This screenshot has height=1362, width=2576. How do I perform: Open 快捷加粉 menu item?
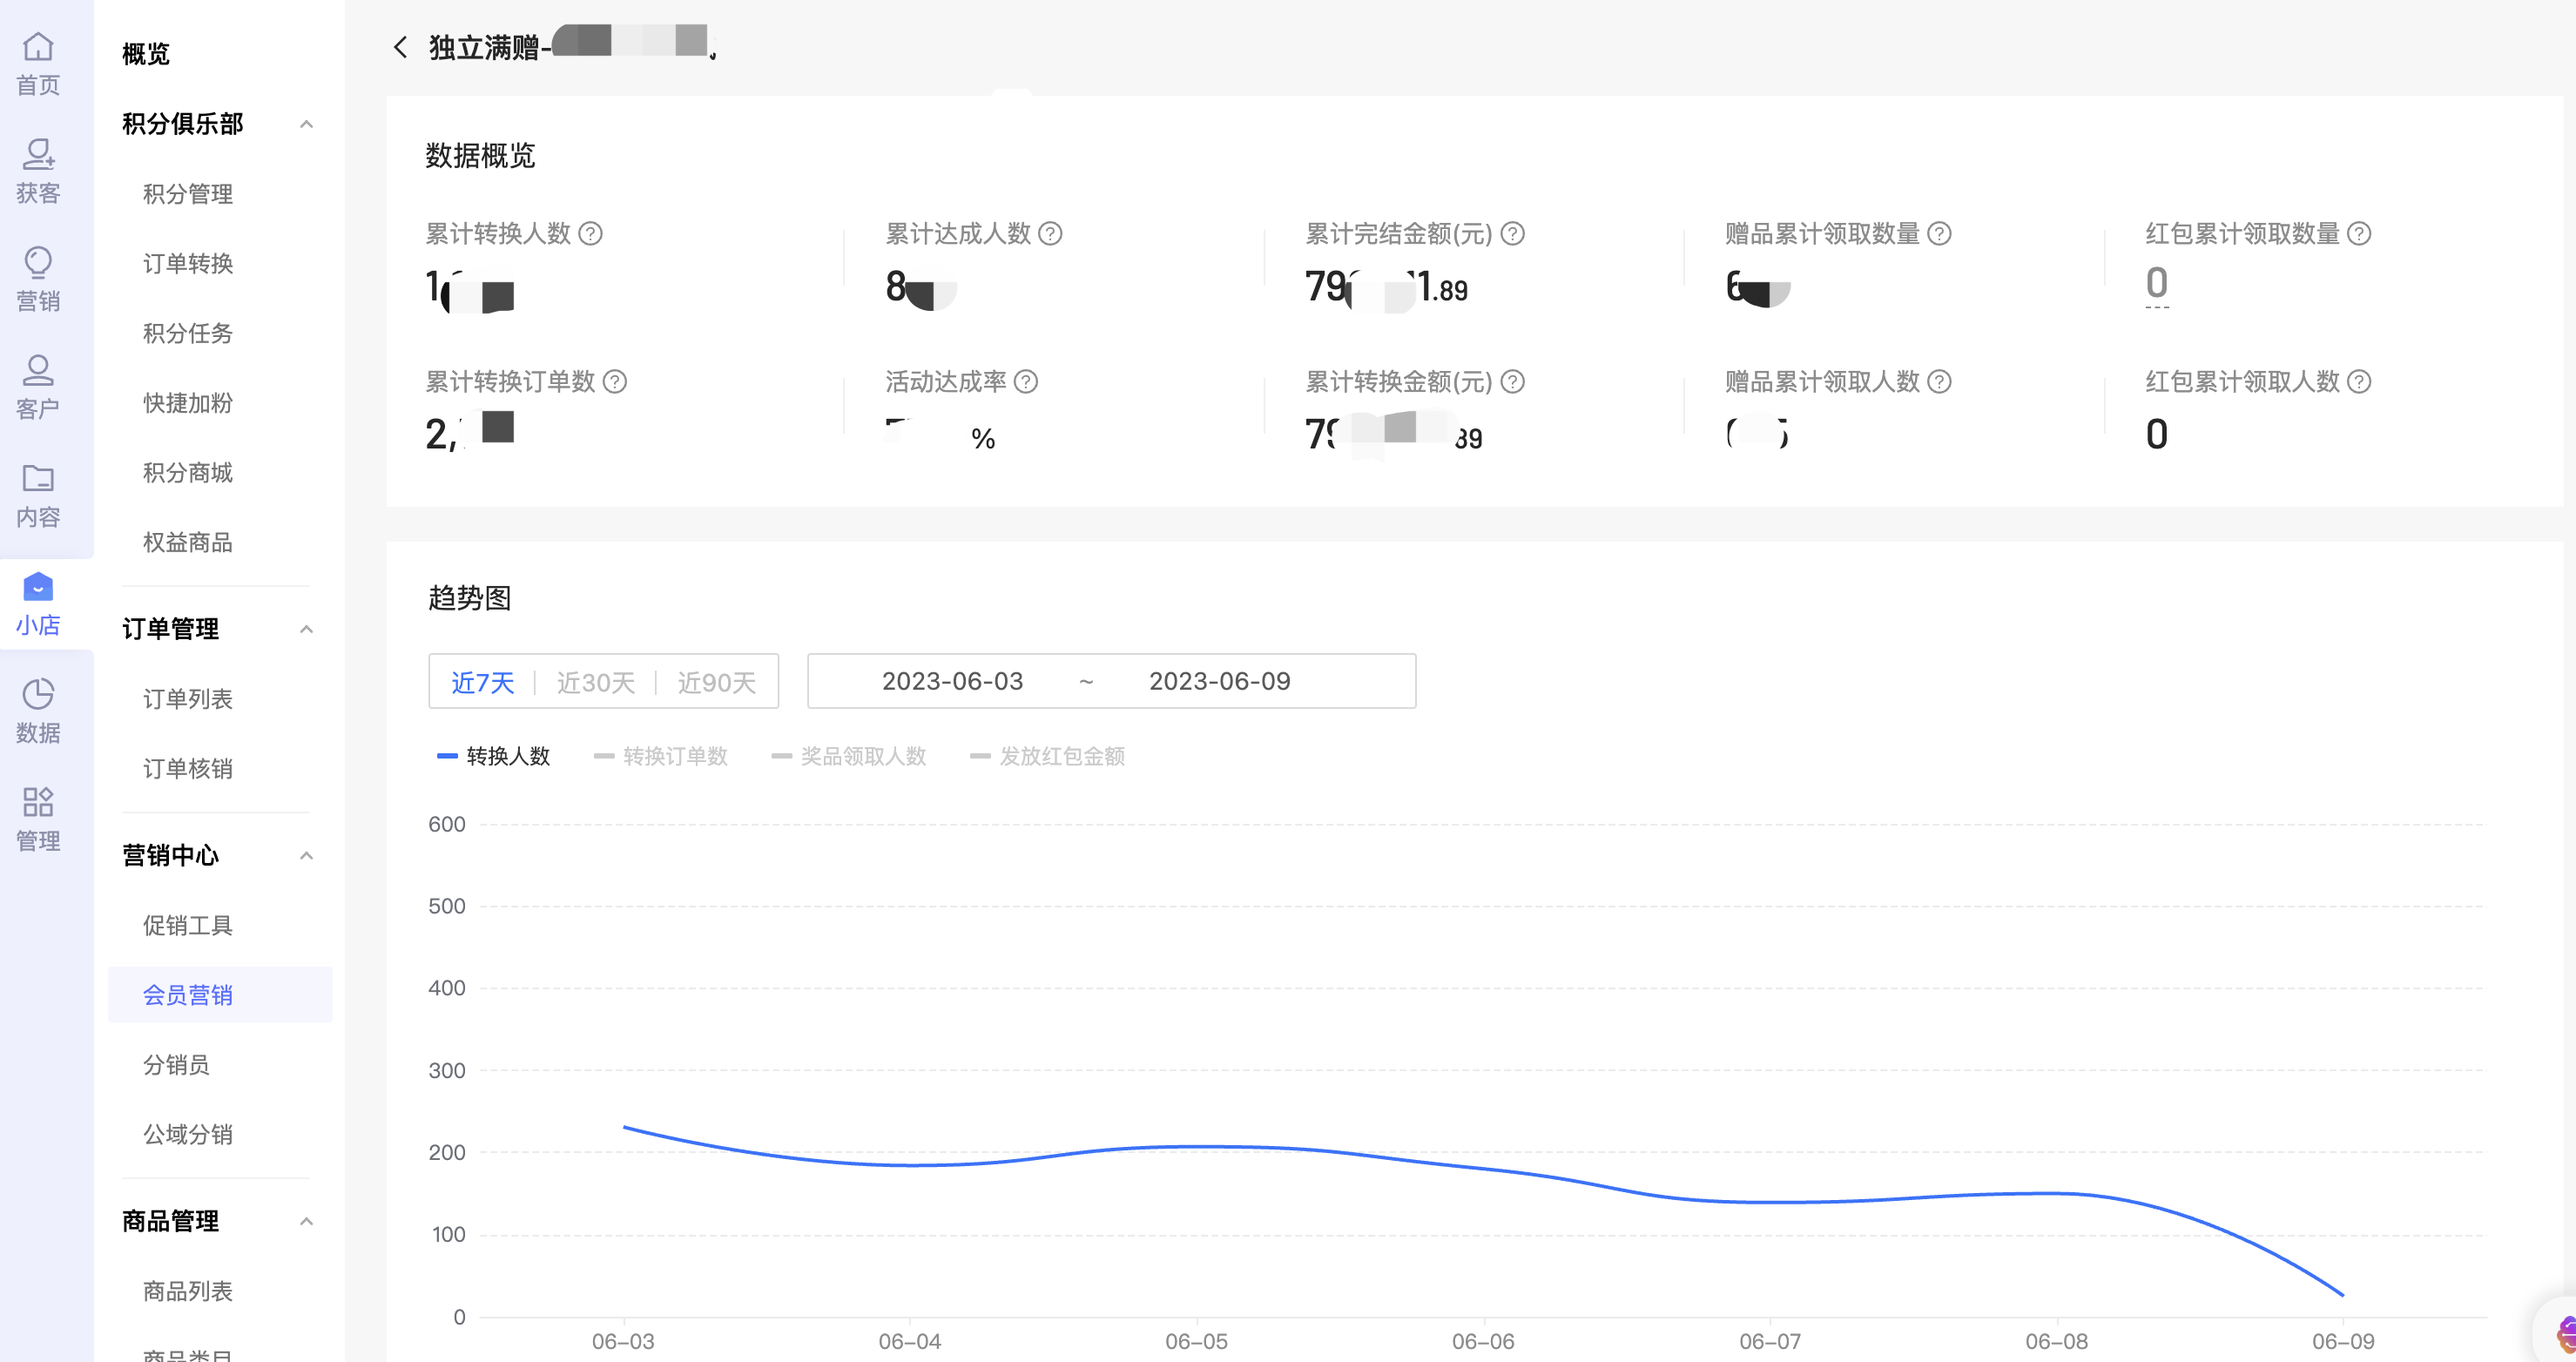tap(188, 403)
